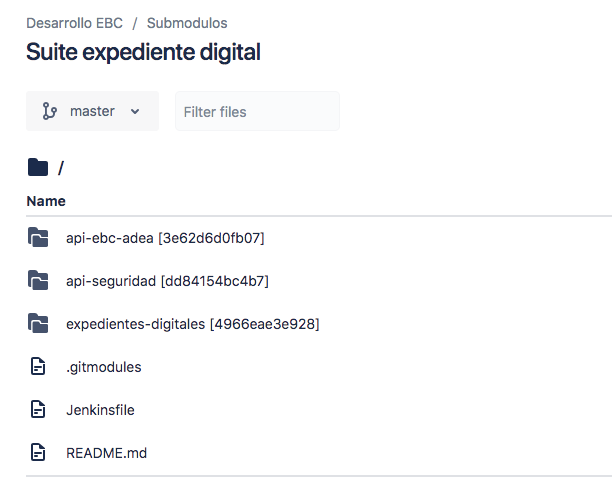This screenshot has height=478, width=612.
Task: Click the branch icon beside master
Action: (50, 111)
